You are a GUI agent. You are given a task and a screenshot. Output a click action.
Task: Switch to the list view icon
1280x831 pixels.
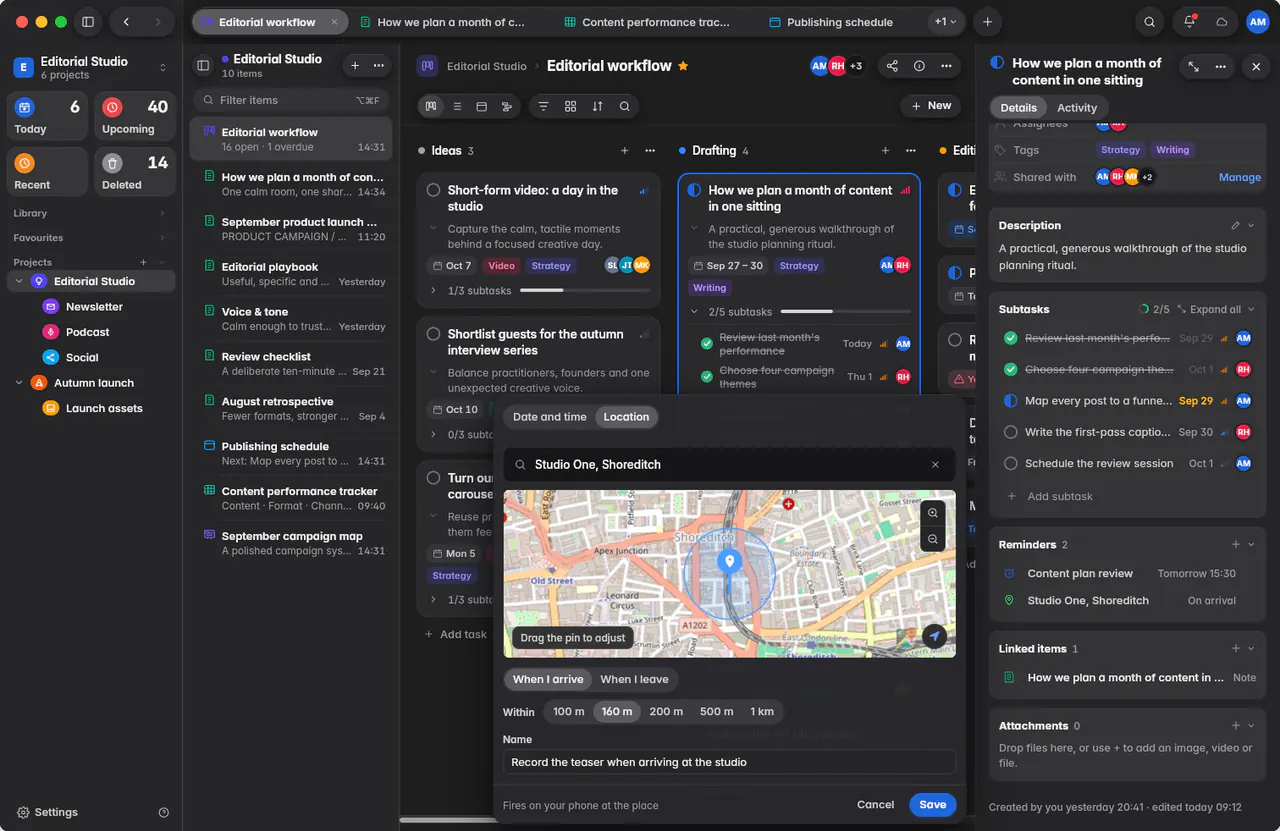(x=457, y=106)
